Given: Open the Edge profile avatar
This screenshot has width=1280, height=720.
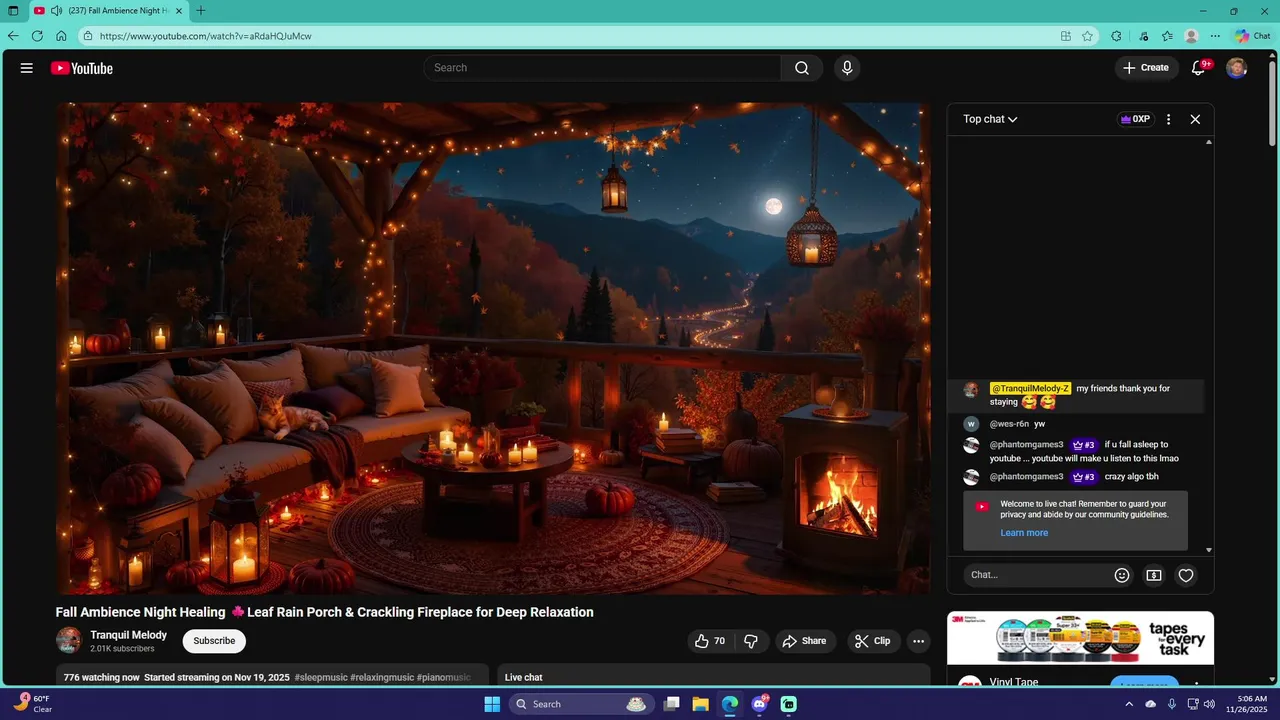Looking at the screenshot, I should pos(1191,36).
